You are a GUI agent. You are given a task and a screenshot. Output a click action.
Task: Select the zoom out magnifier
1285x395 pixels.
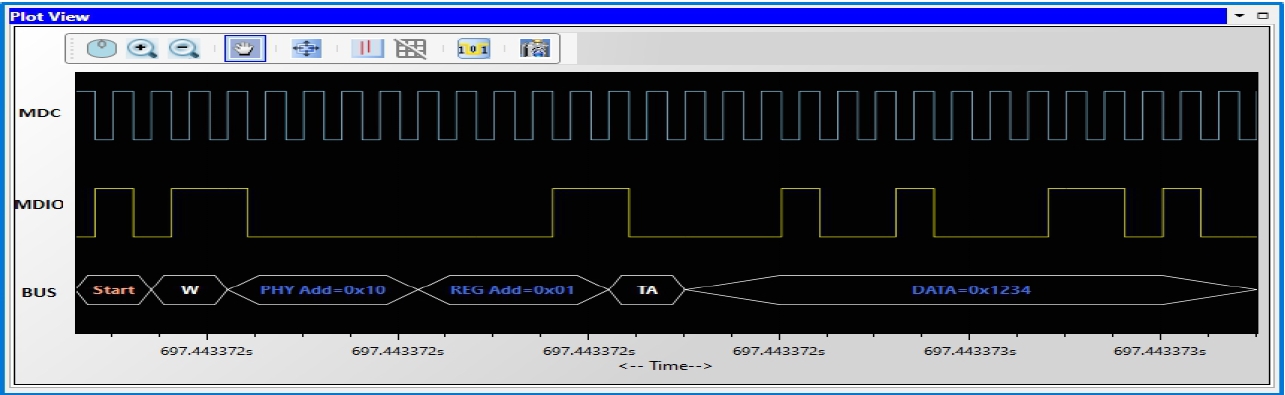pyautogui.click(x=183, y=48)
